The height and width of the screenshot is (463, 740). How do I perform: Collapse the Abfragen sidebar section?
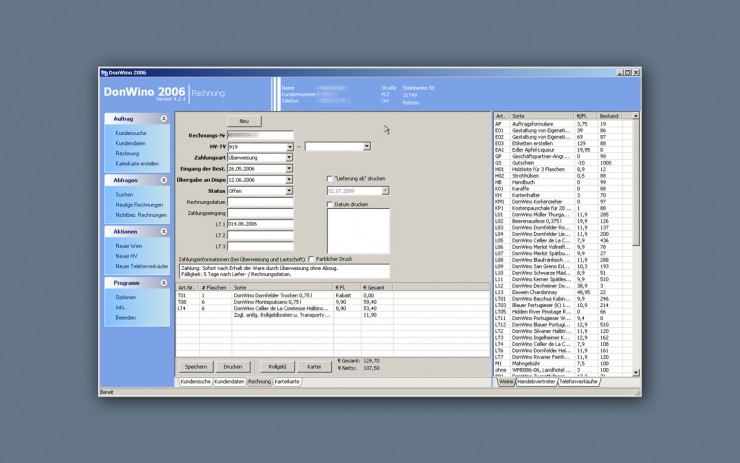pos(164,180)
